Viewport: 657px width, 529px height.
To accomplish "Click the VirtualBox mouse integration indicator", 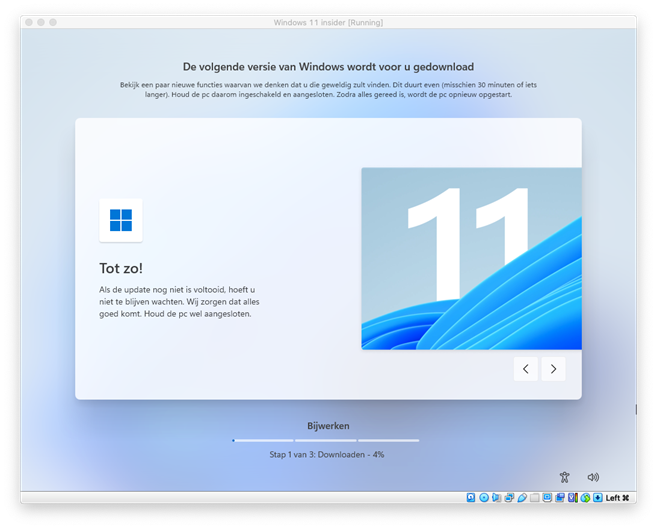I will 585,498.
